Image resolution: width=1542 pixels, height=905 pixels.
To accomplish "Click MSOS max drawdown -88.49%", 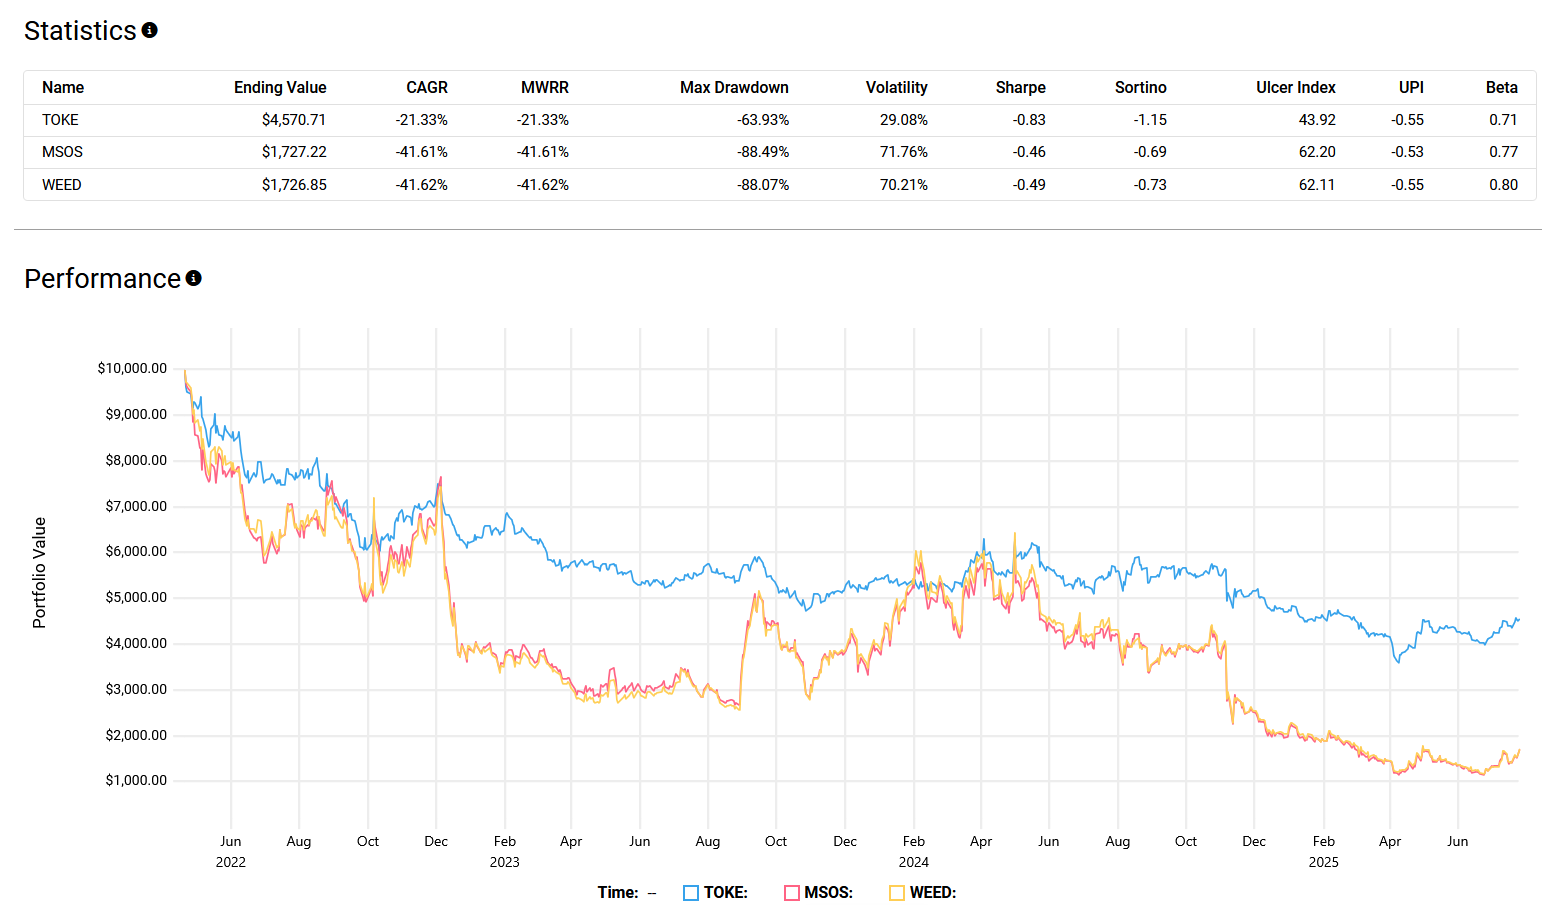I will [x=763, y=152].
